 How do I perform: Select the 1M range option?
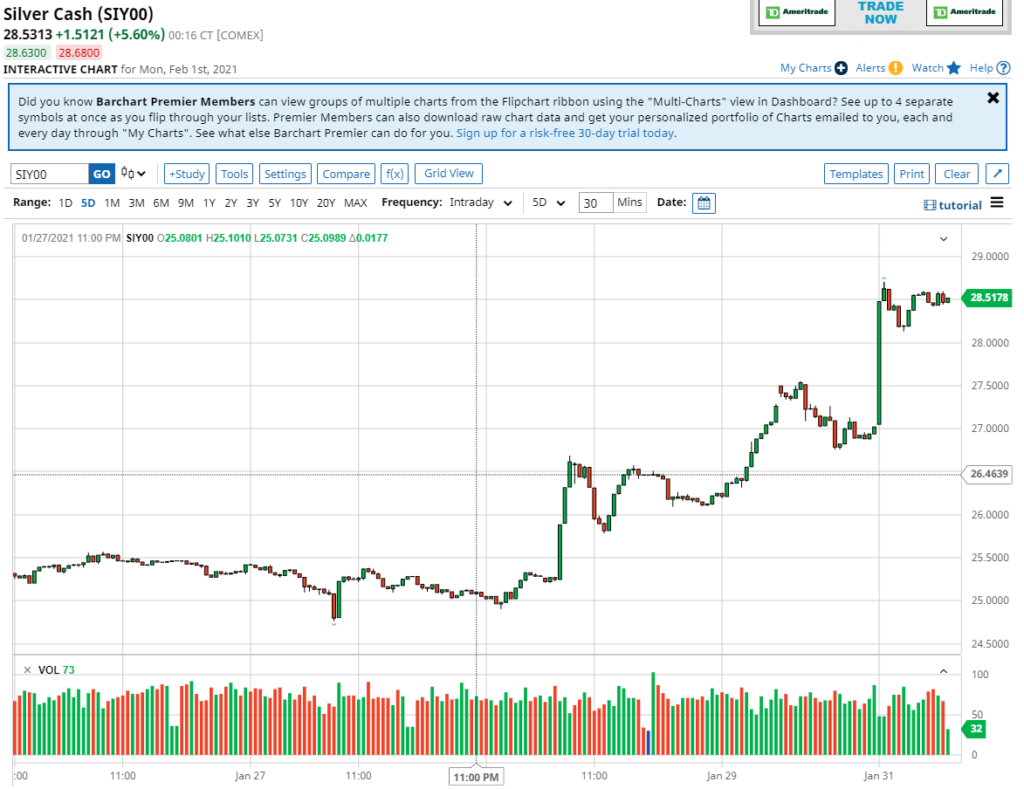(x=112, y=203)
